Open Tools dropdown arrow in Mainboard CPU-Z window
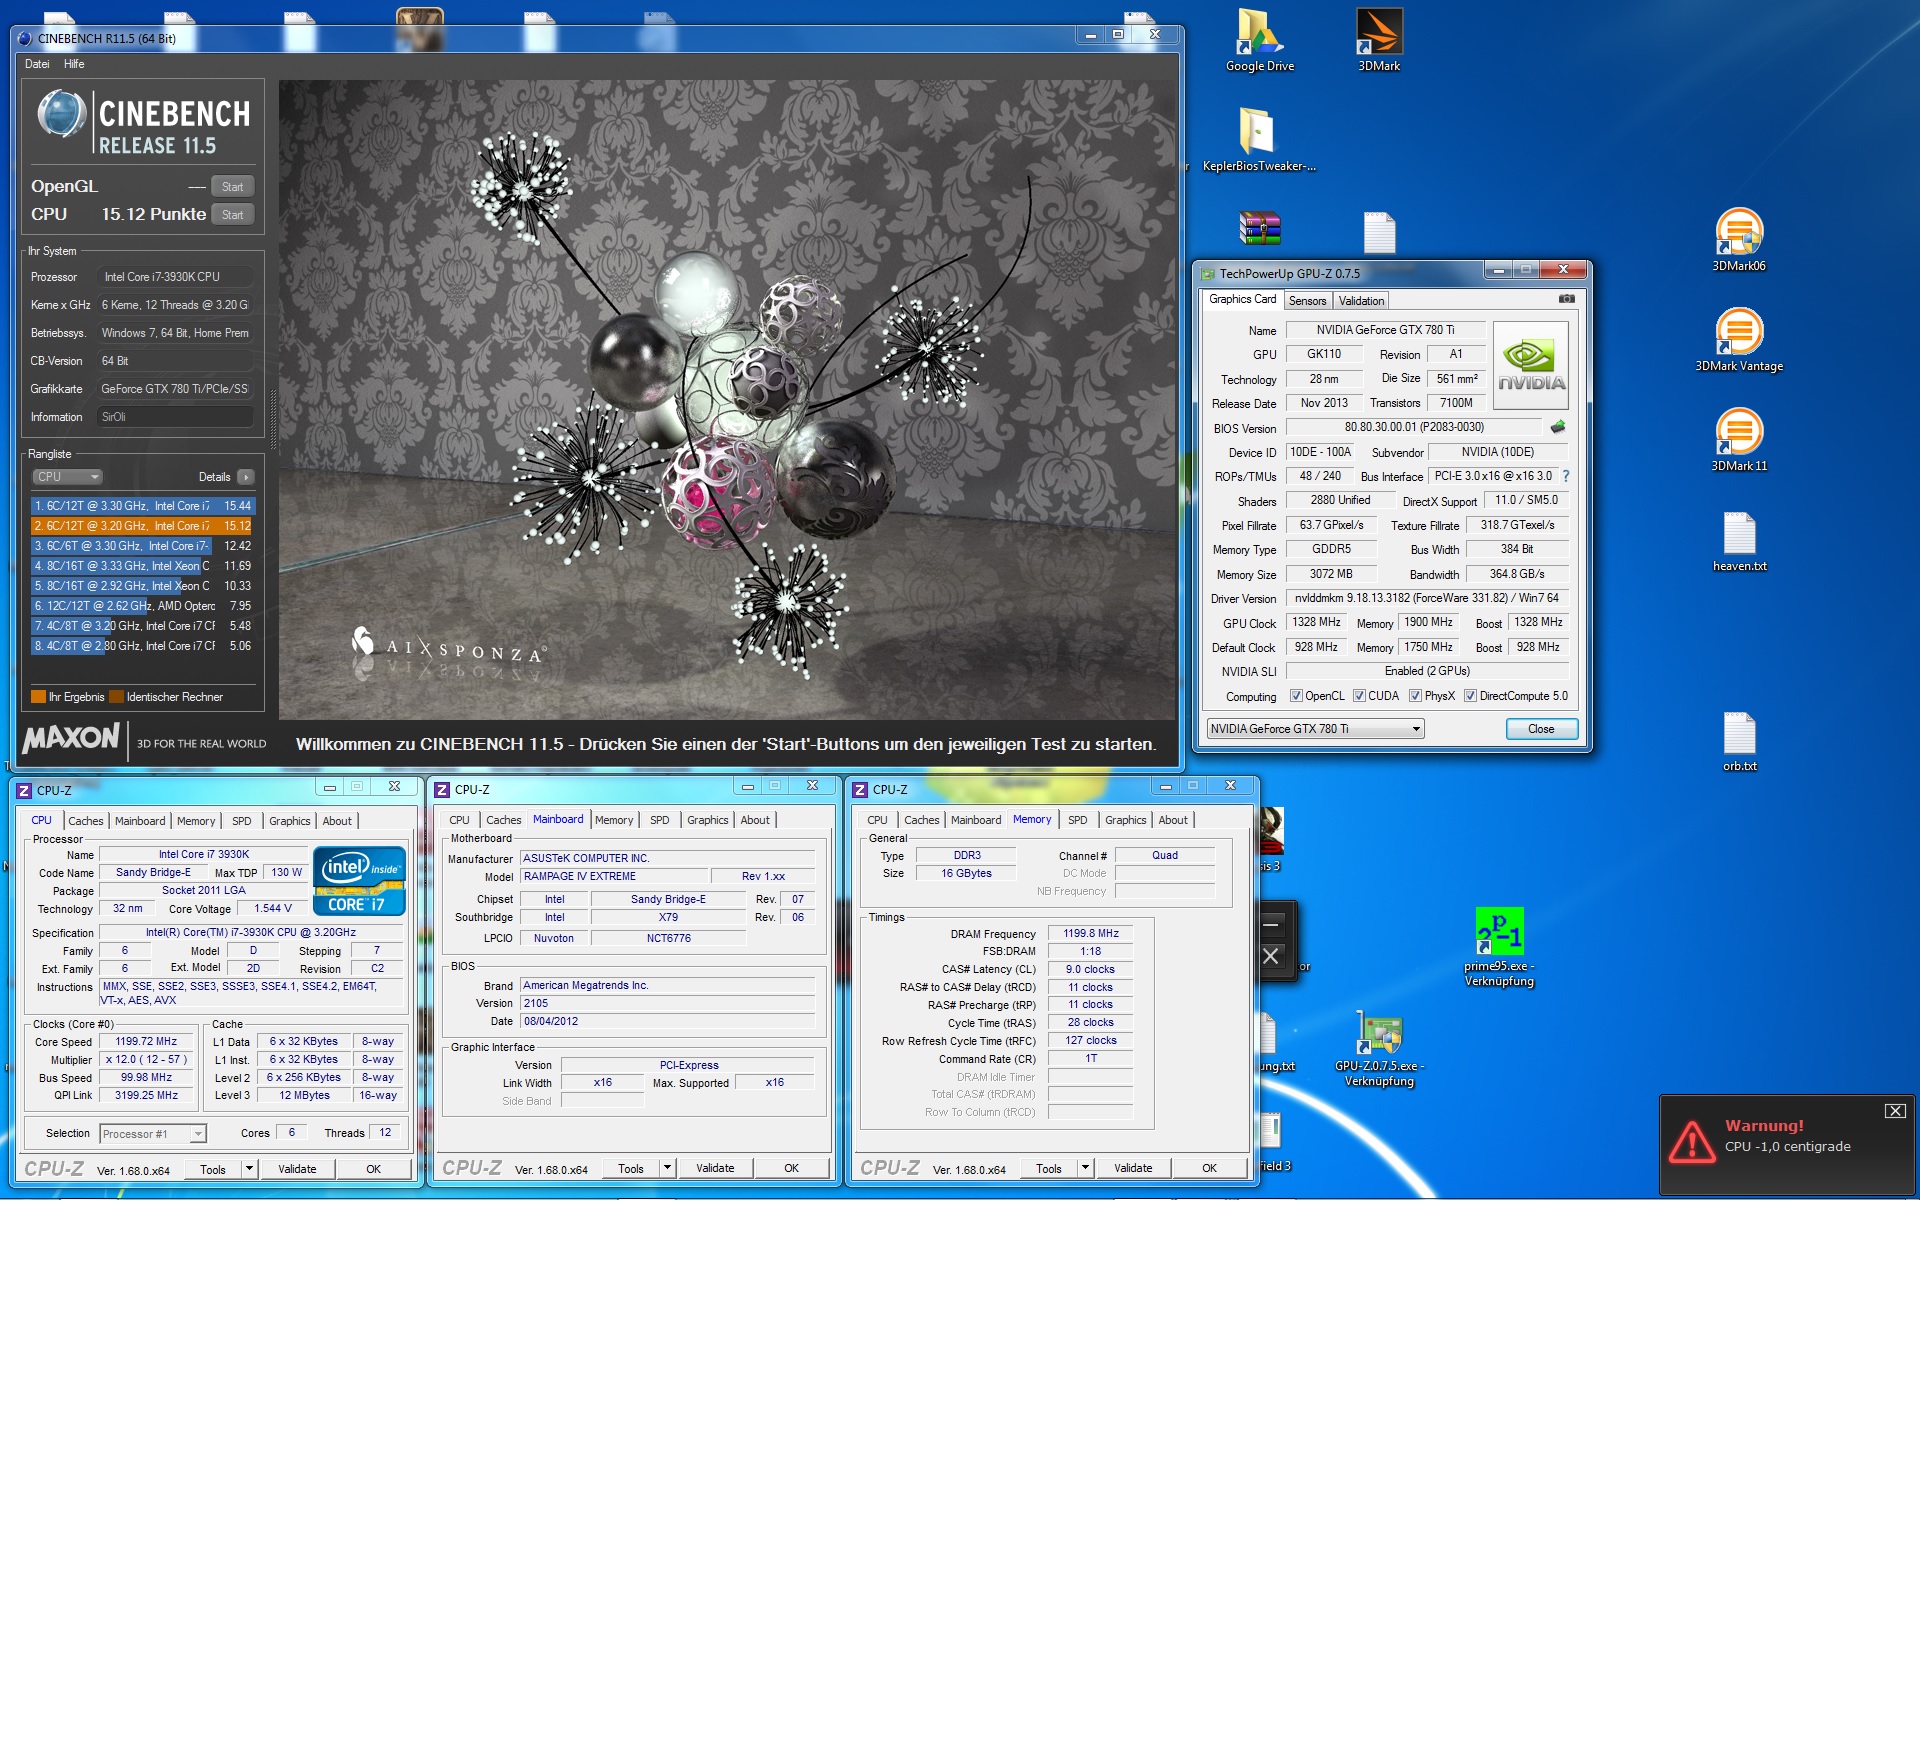This screenshot has width=1920, height=1752. [667, 1167]
